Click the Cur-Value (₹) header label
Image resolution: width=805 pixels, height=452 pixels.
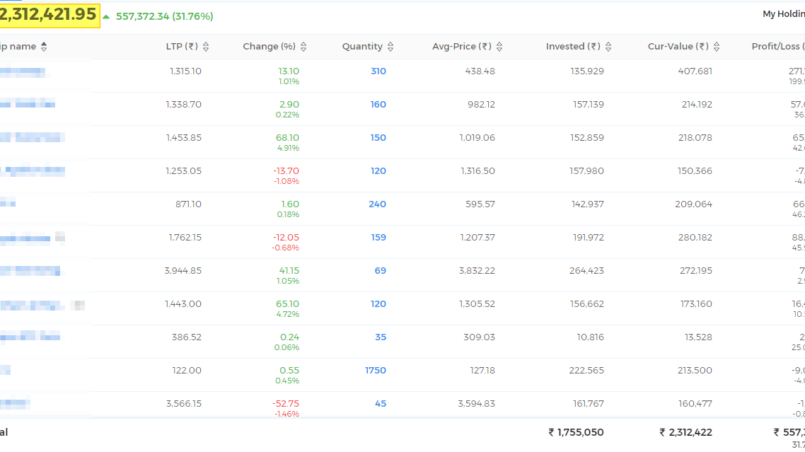[x=678, y=47]
